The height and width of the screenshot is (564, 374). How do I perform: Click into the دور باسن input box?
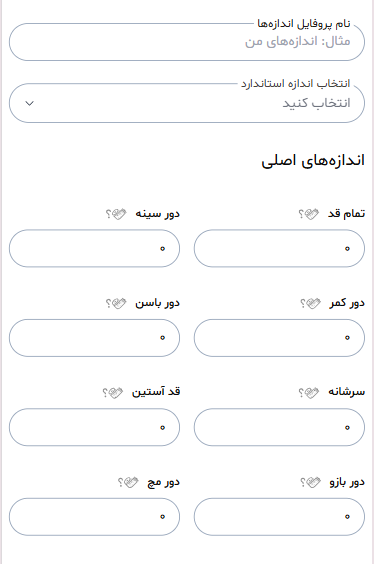pyautogui.click(x=94, y=337)
